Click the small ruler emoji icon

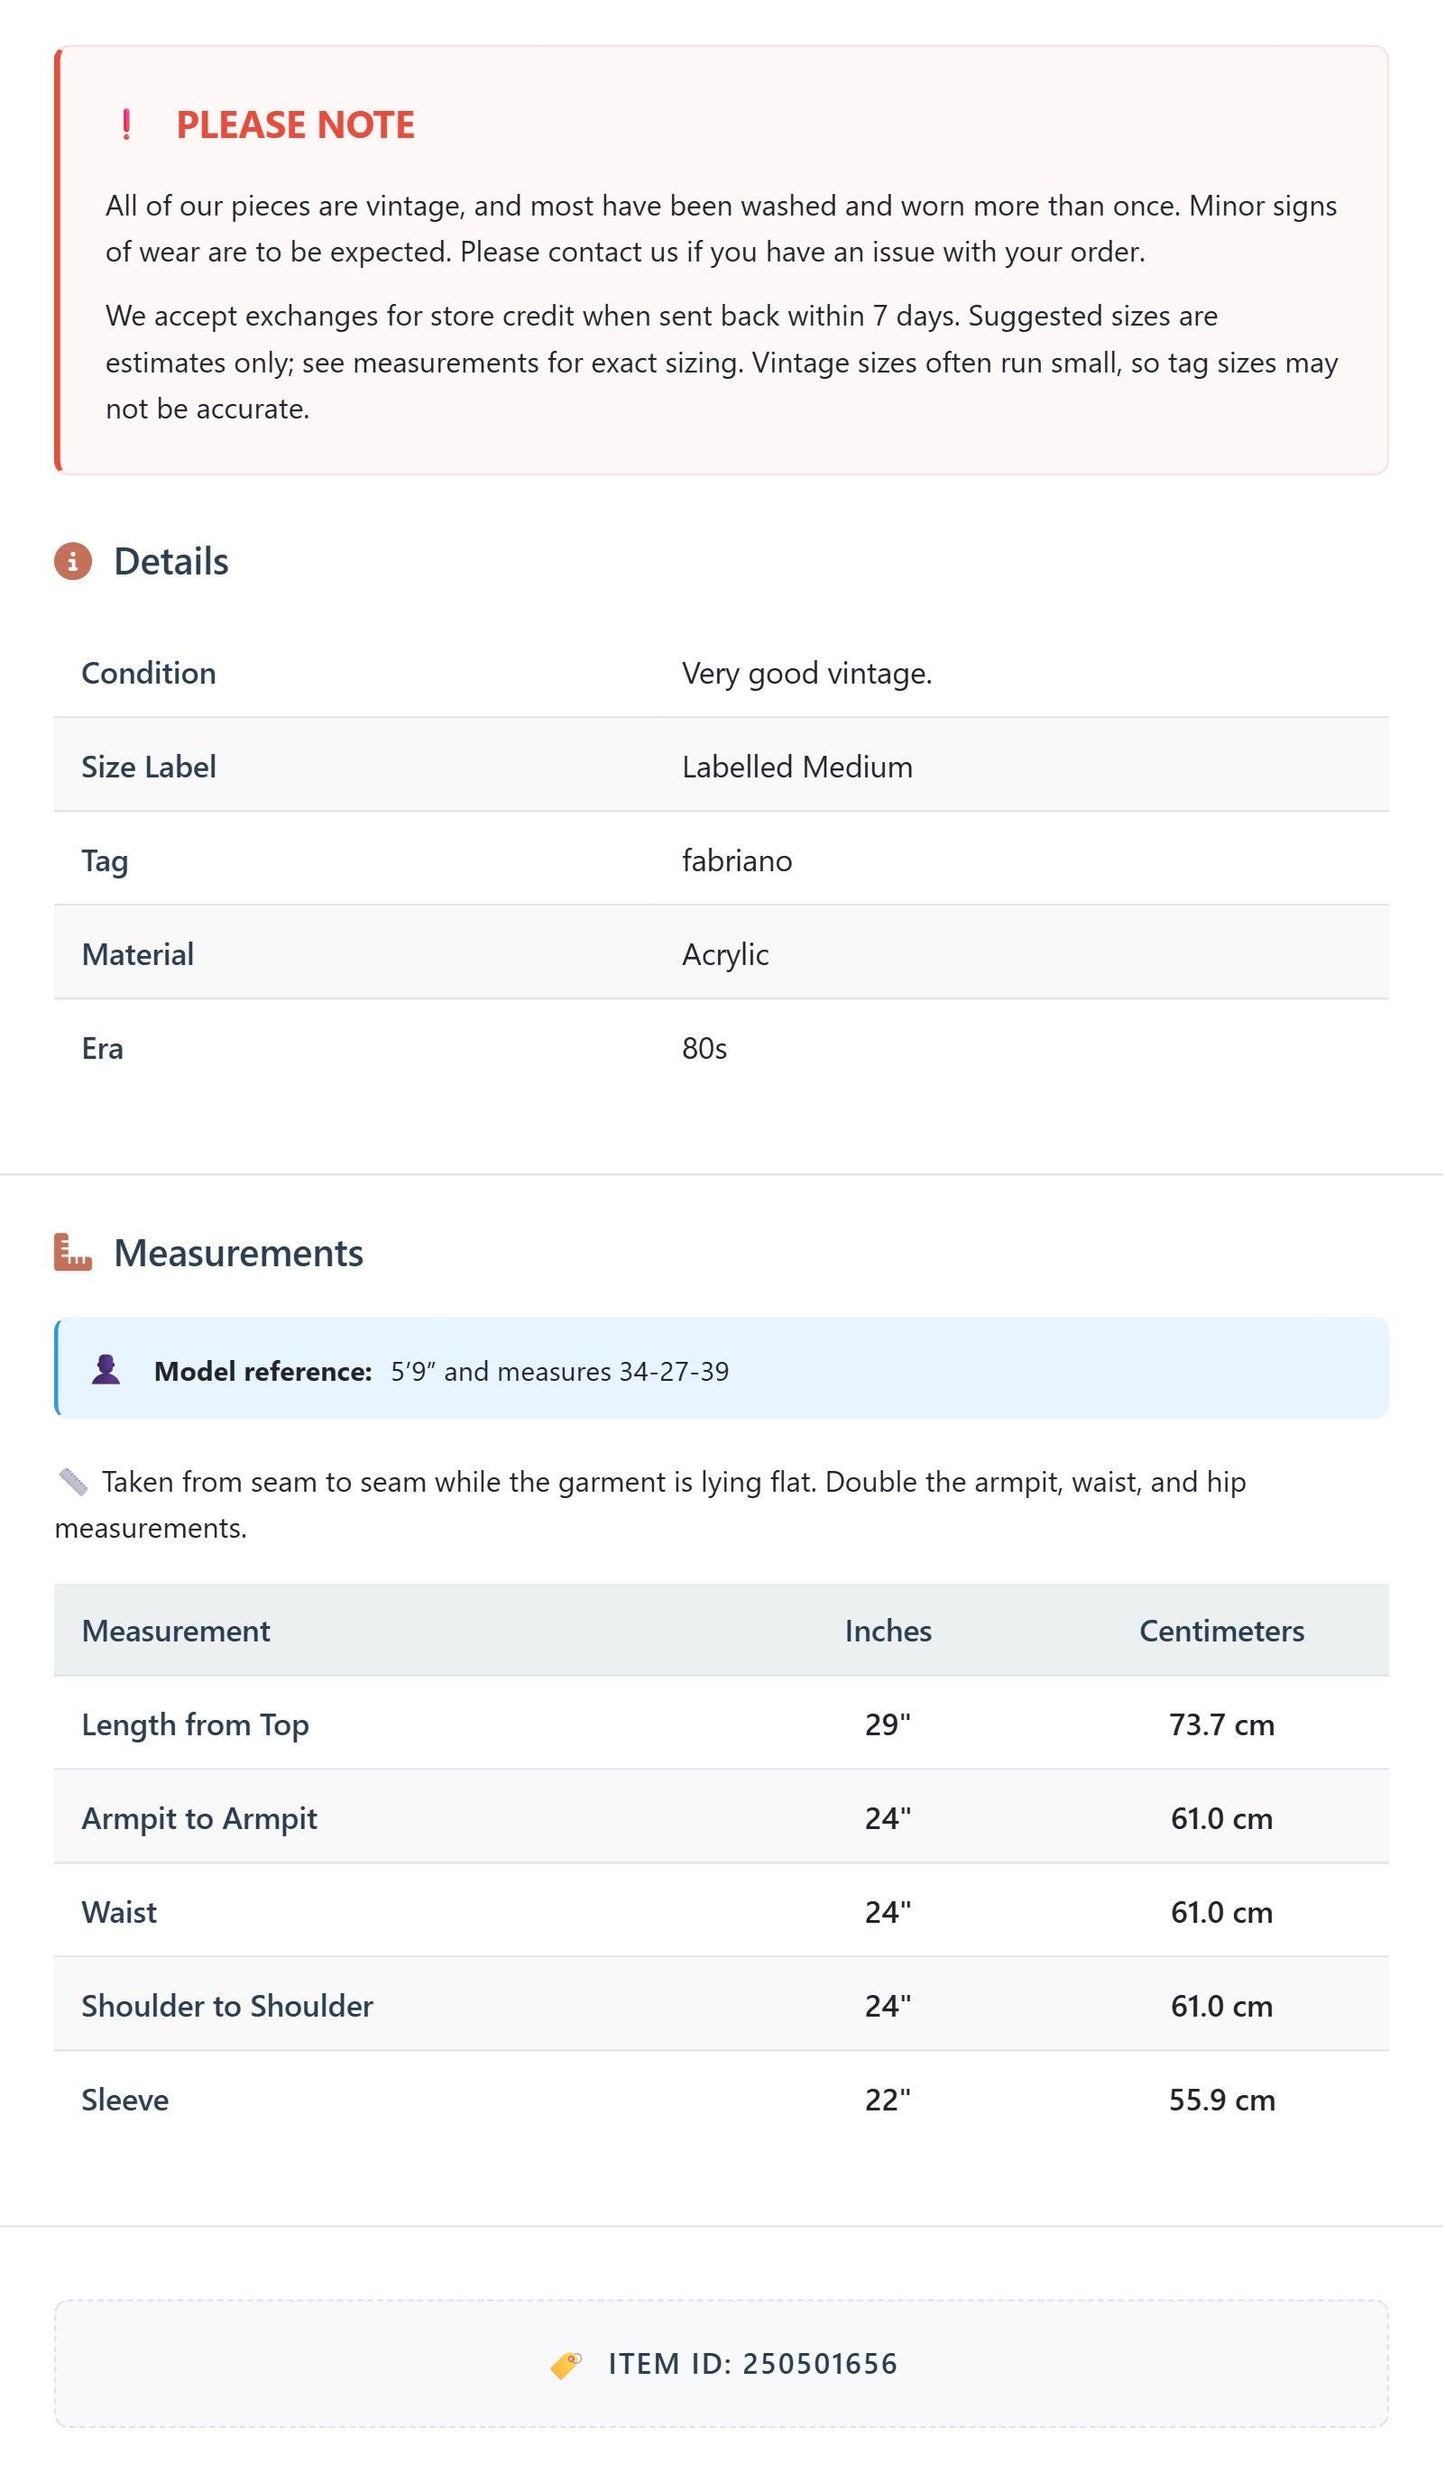(x=73, y=1482)
